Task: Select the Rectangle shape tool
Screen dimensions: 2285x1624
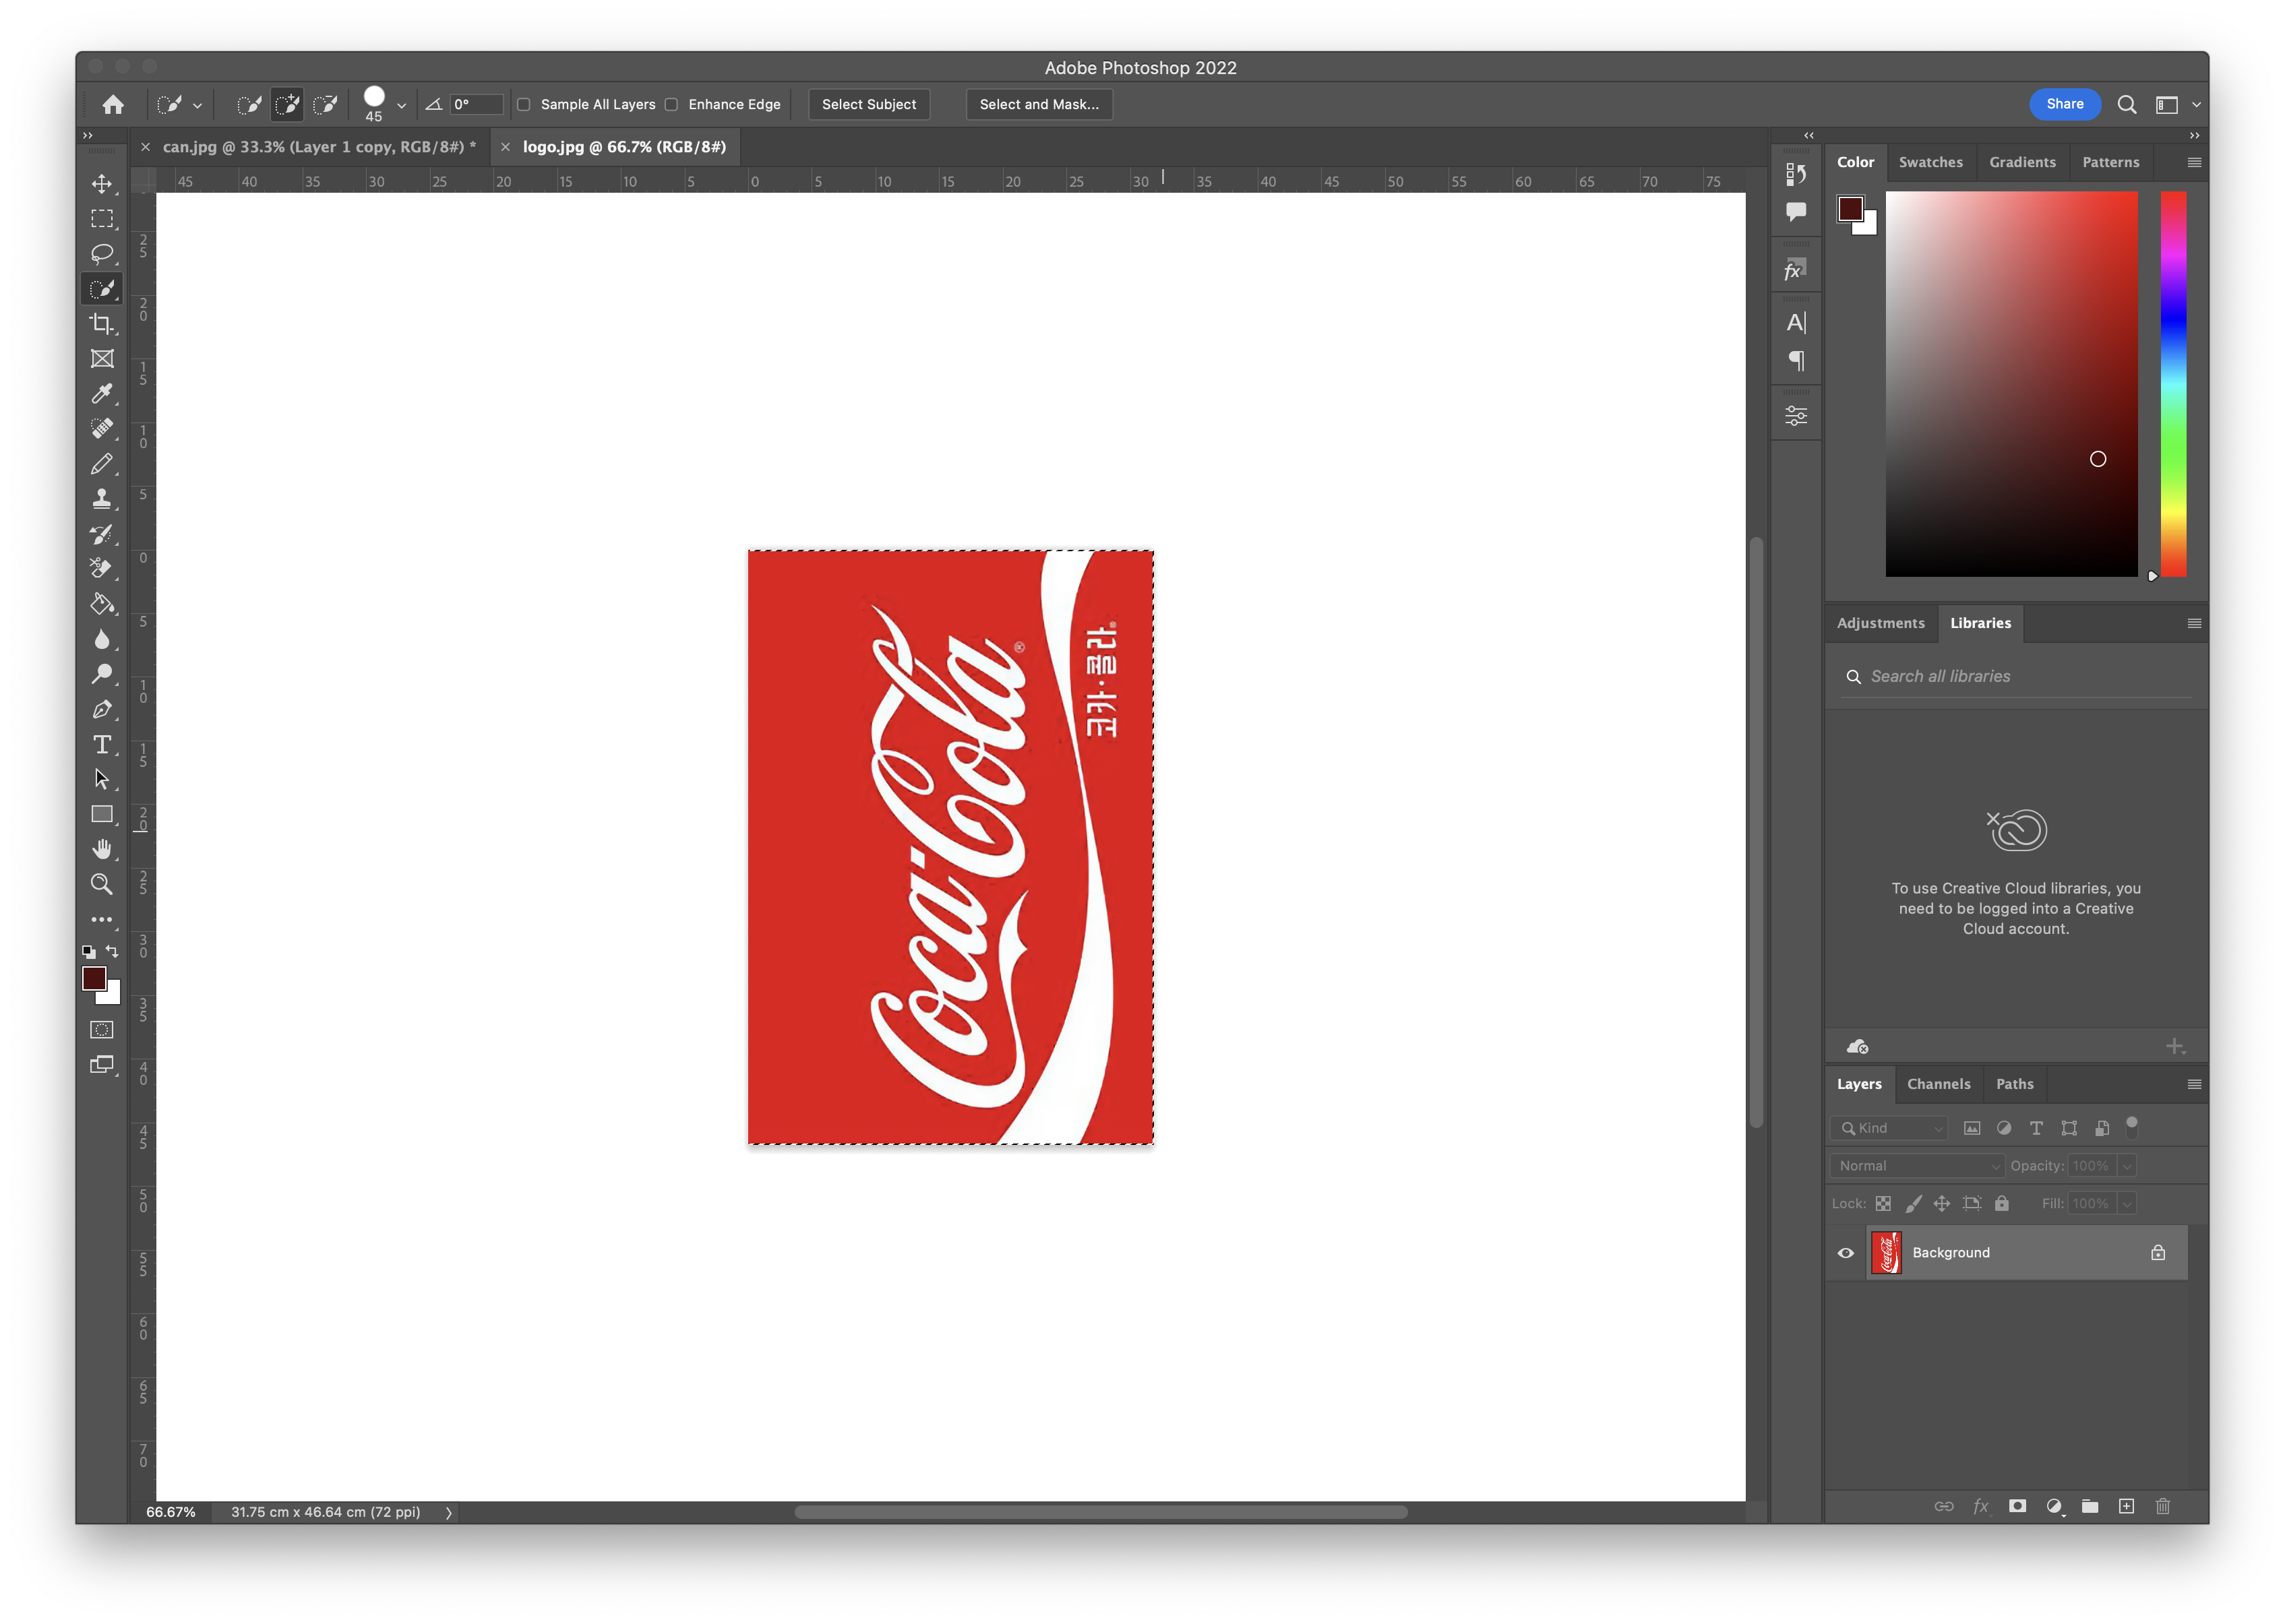Action: (x=102, y=814)
